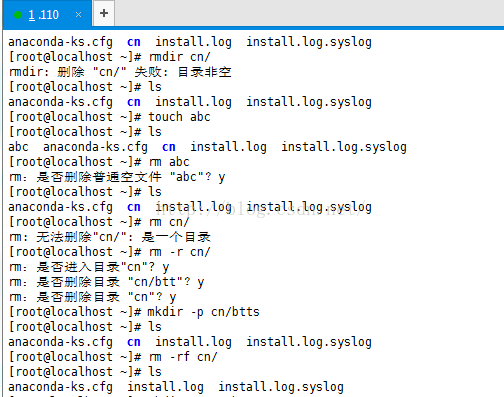The height and width of the screenshot is (397, 504).
Task: Click the 'rm abc' command line
Action: [x=99, y=162]
